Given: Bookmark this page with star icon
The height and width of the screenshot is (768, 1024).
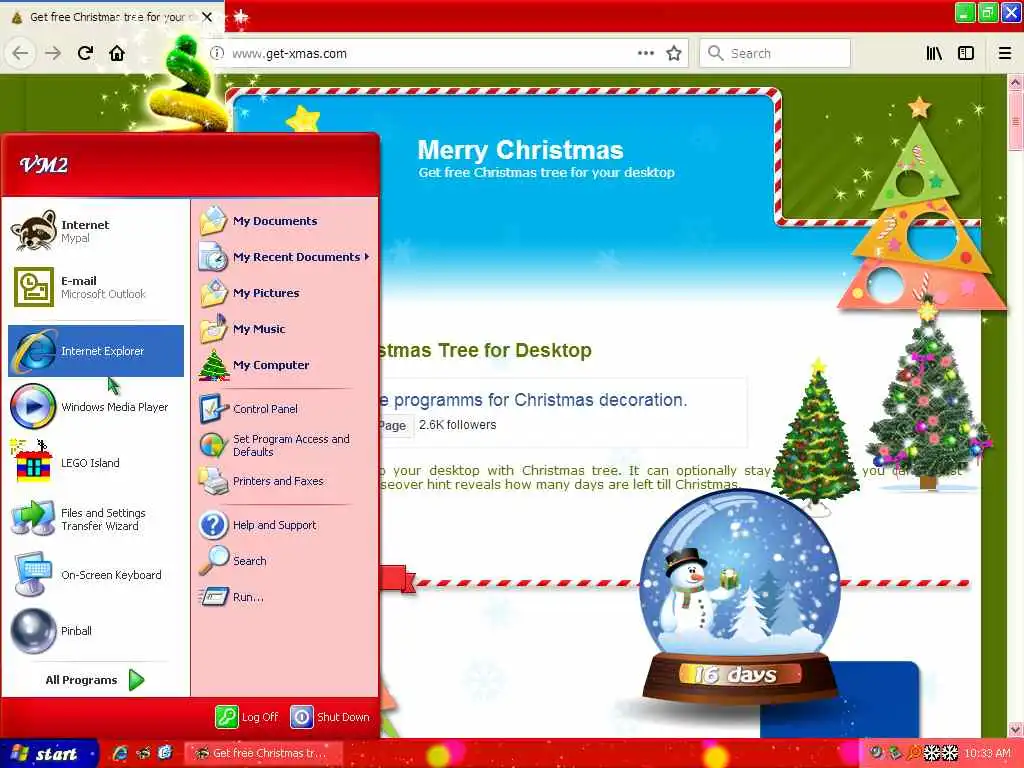Looking at the screenshot, I should (x=674, y=53).
